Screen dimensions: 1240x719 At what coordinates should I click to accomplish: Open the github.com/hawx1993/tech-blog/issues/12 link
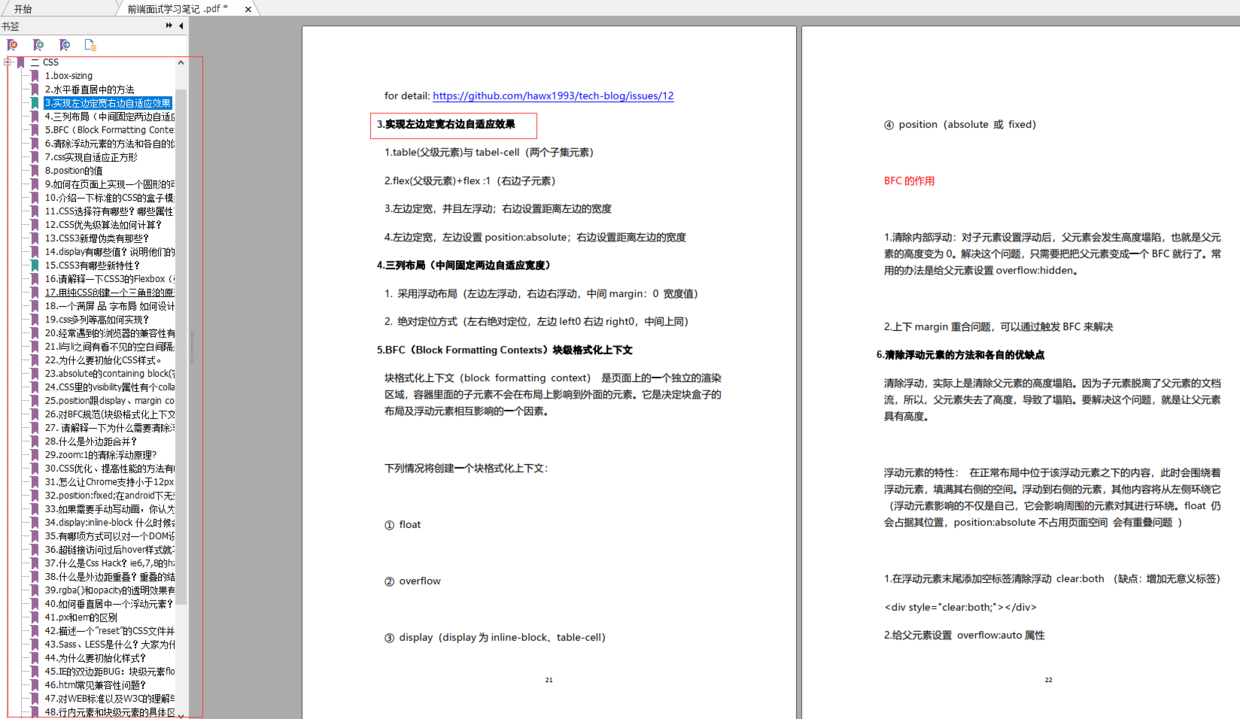click(553, 96)
